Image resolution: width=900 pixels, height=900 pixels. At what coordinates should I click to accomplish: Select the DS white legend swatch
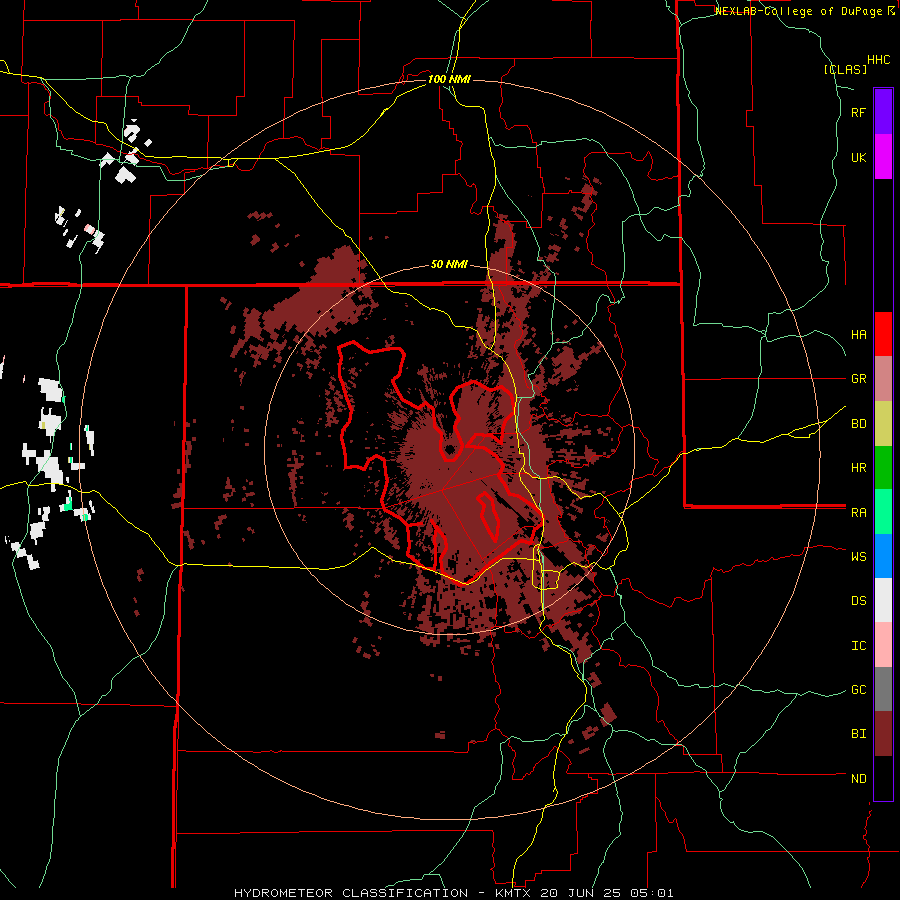tap(883, 600)
